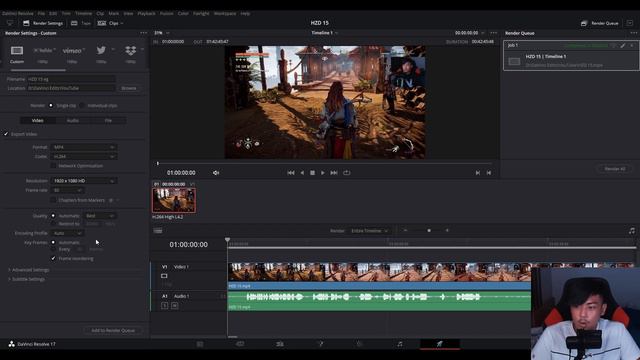Select Automatic quality radio button

[53, 216]
